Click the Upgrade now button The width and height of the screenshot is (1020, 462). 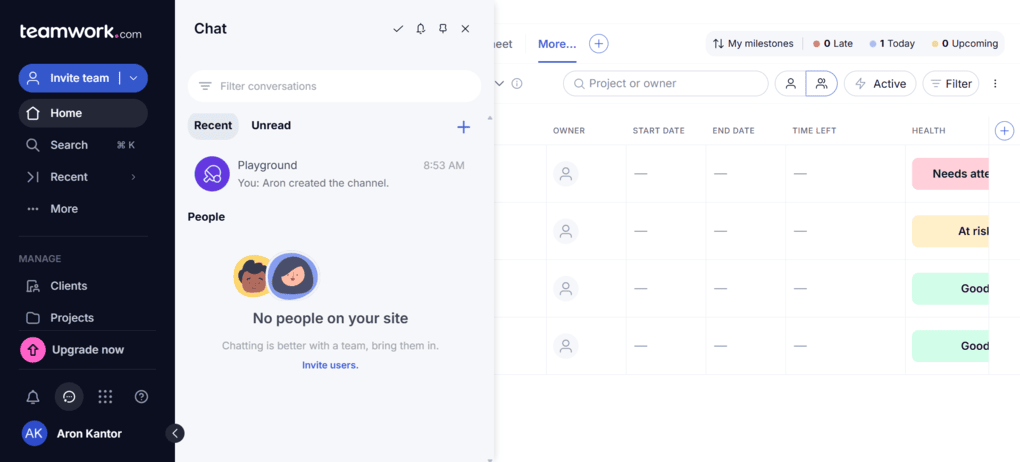pyautogui.click(x=87, y=350)
